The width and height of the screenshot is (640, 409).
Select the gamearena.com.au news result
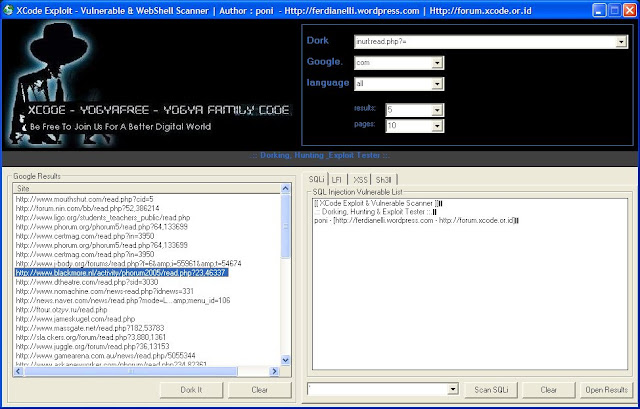click(106, 356)
